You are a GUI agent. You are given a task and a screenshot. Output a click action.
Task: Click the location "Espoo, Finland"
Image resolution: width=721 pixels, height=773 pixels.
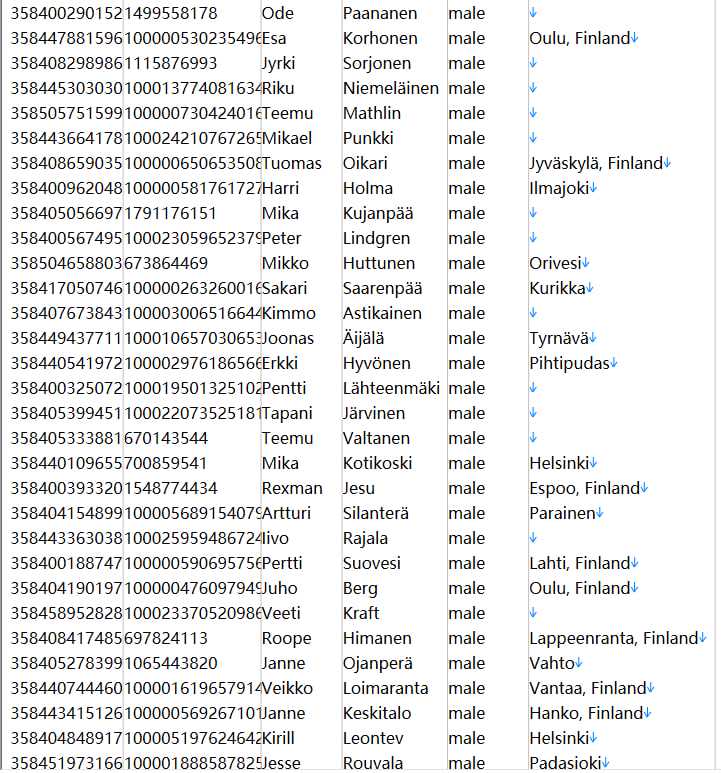tap(584, 489)
